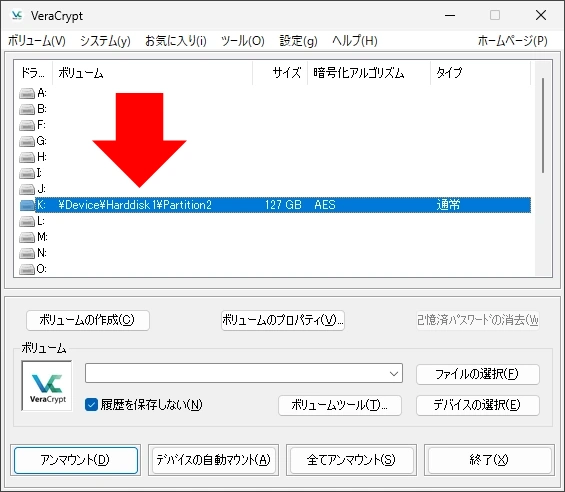Click the M: drive icon

click(x=27, y=237)
